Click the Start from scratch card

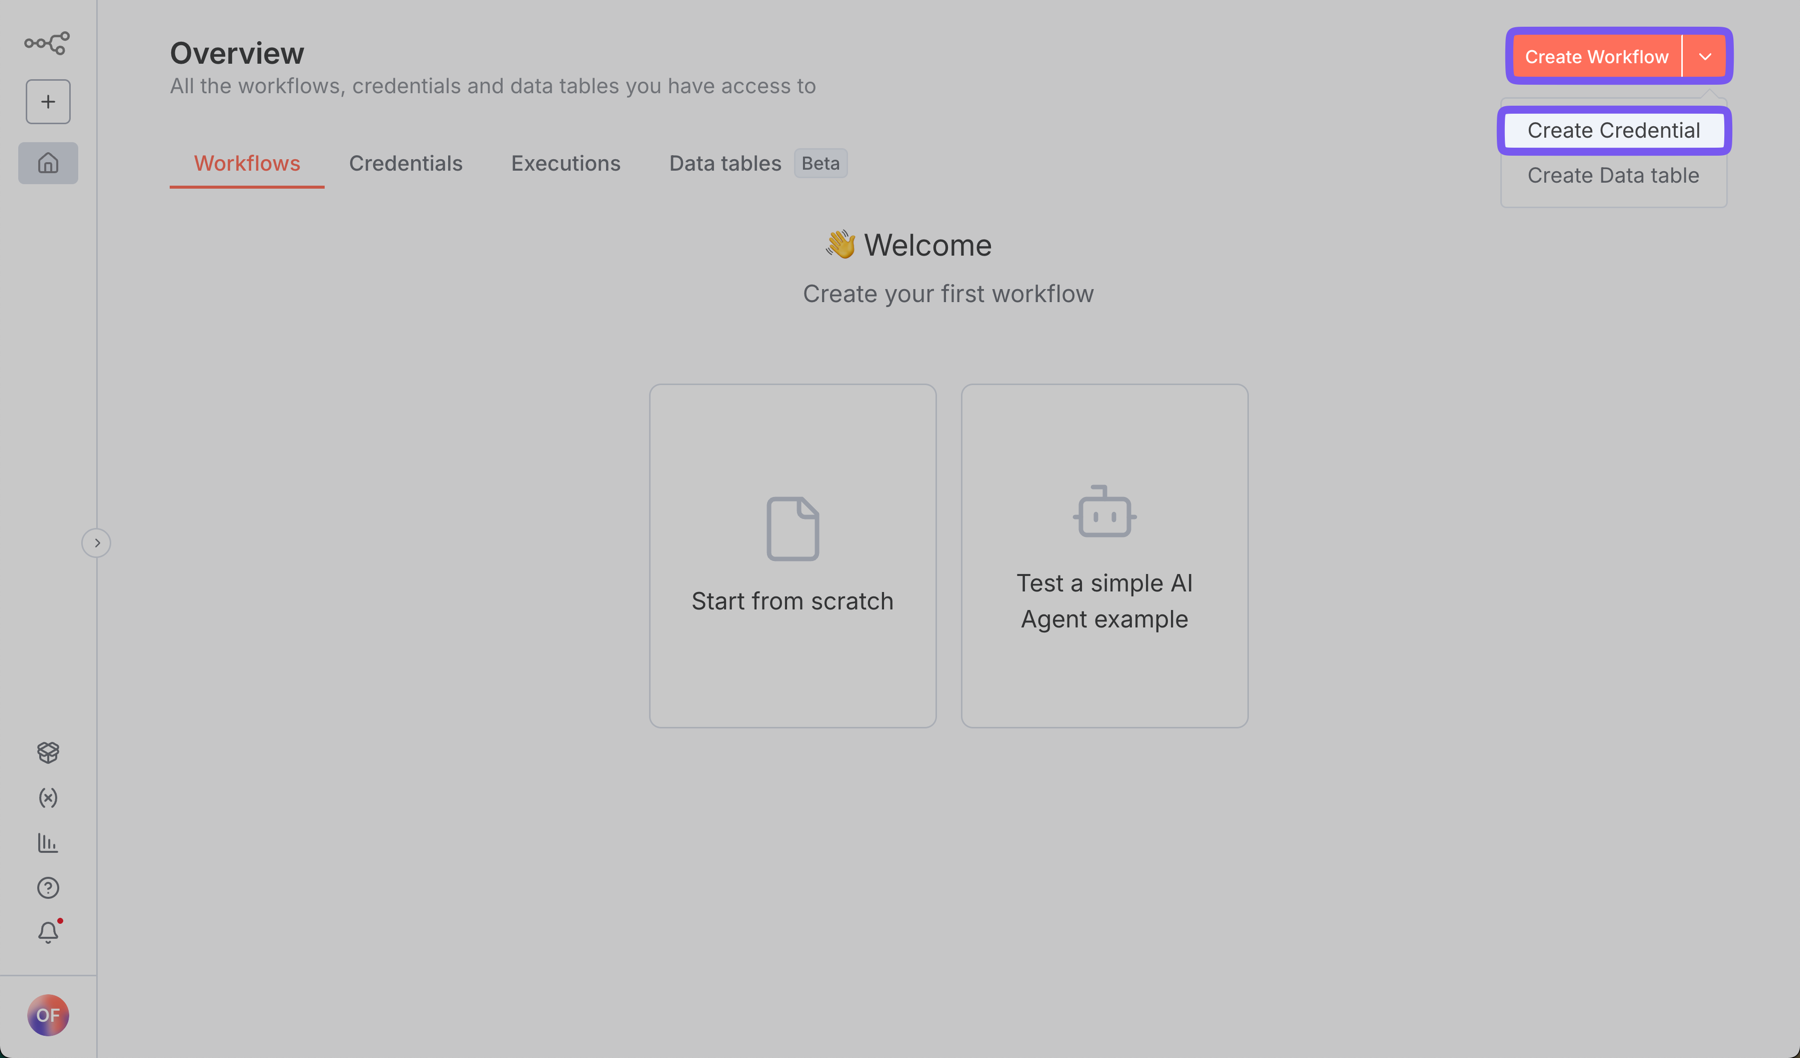(x=792, y=556)
